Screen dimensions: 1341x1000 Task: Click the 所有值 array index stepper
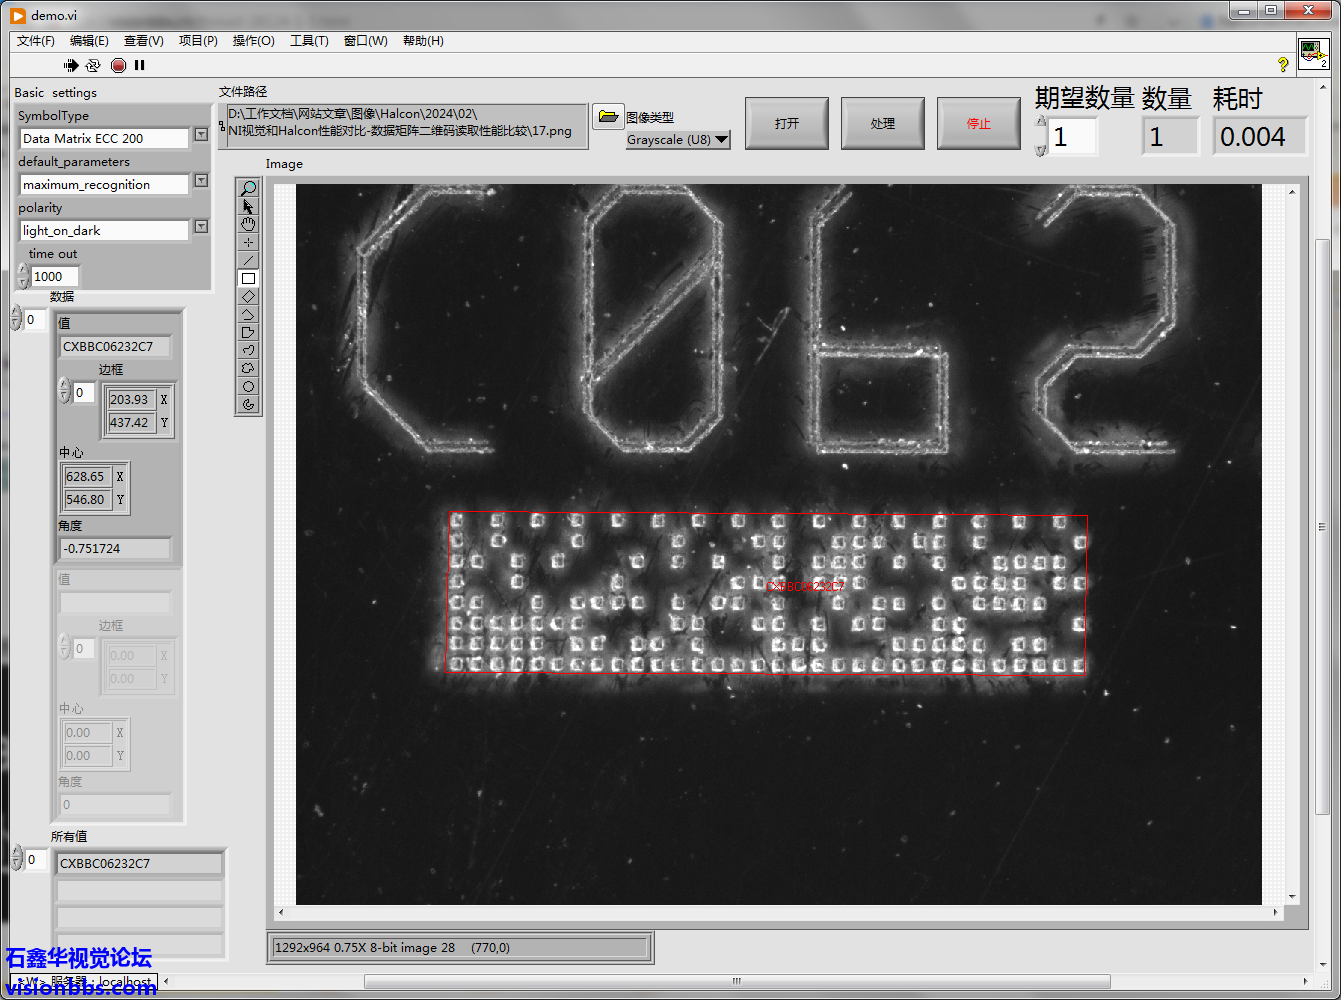(17, 858)
